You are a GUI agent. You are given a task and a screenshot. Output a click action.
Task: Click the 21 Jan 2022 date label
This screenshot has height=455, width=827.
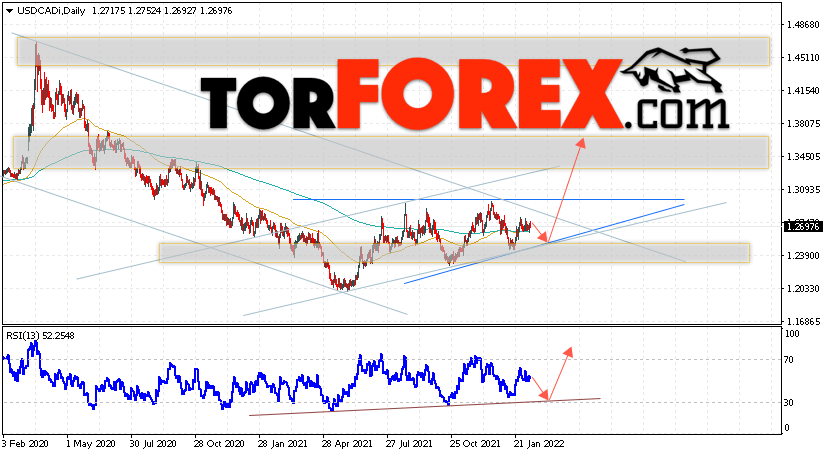[x=540, y=444]
